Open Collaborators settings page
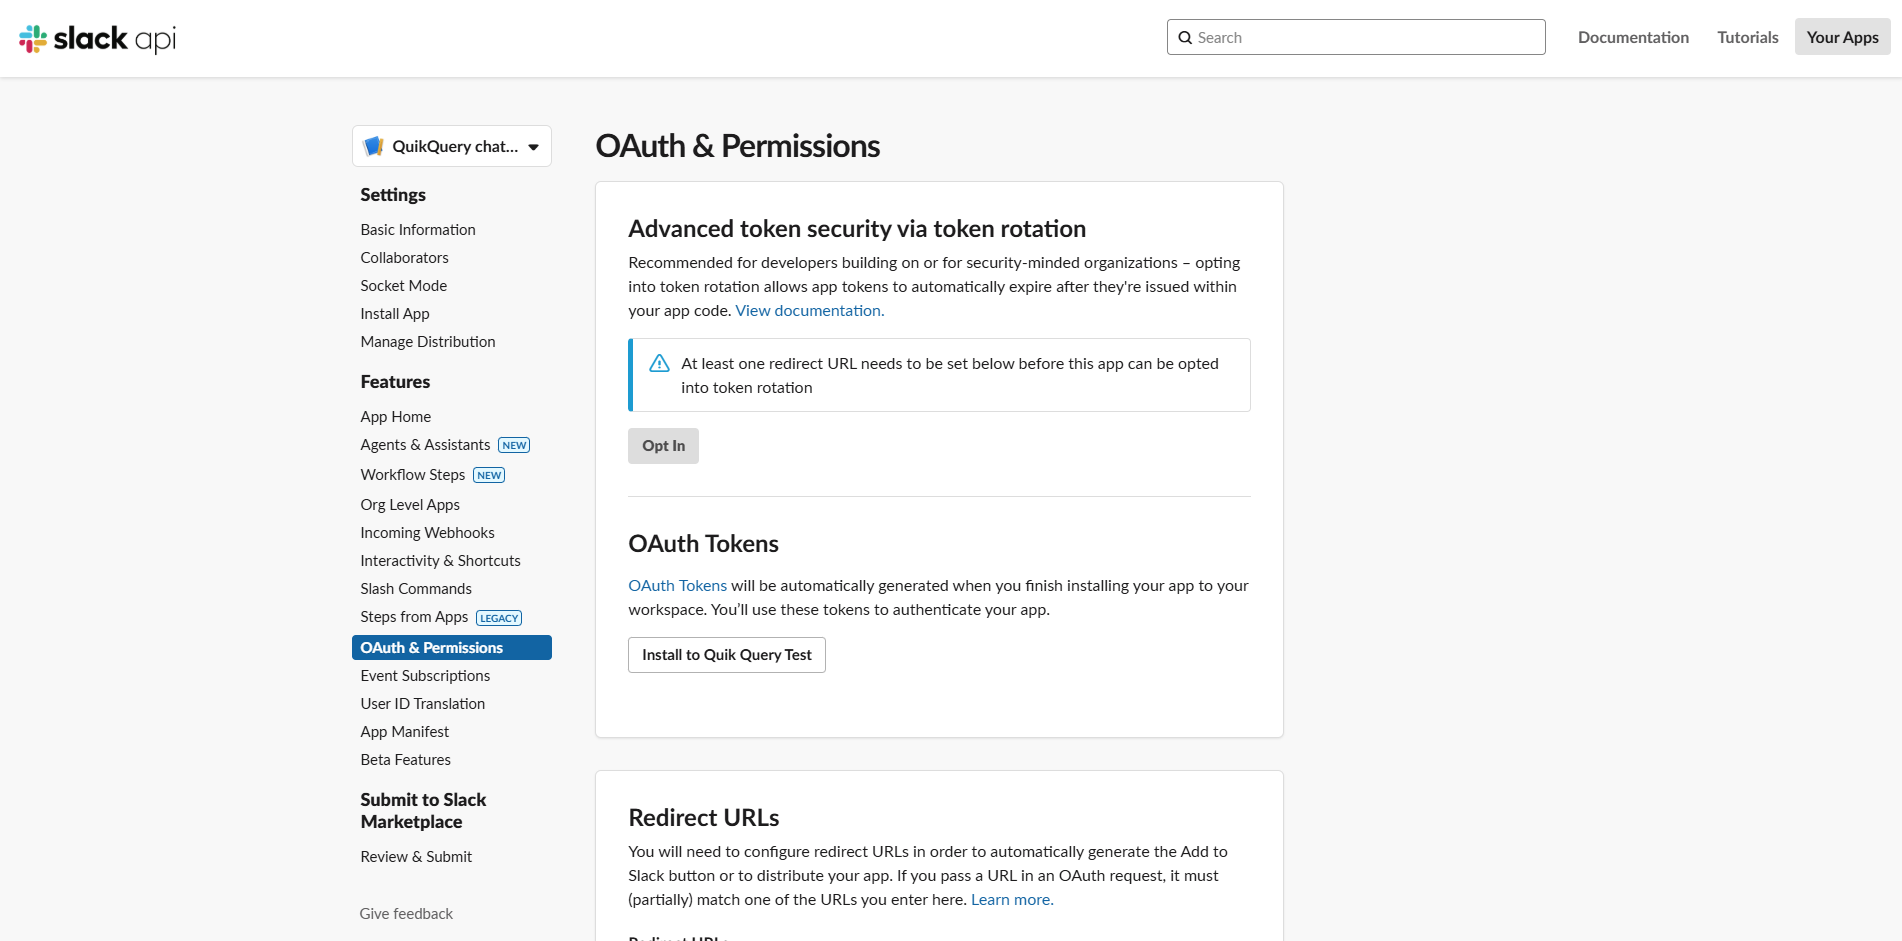The image size is (1902, 941). (404, 258)
